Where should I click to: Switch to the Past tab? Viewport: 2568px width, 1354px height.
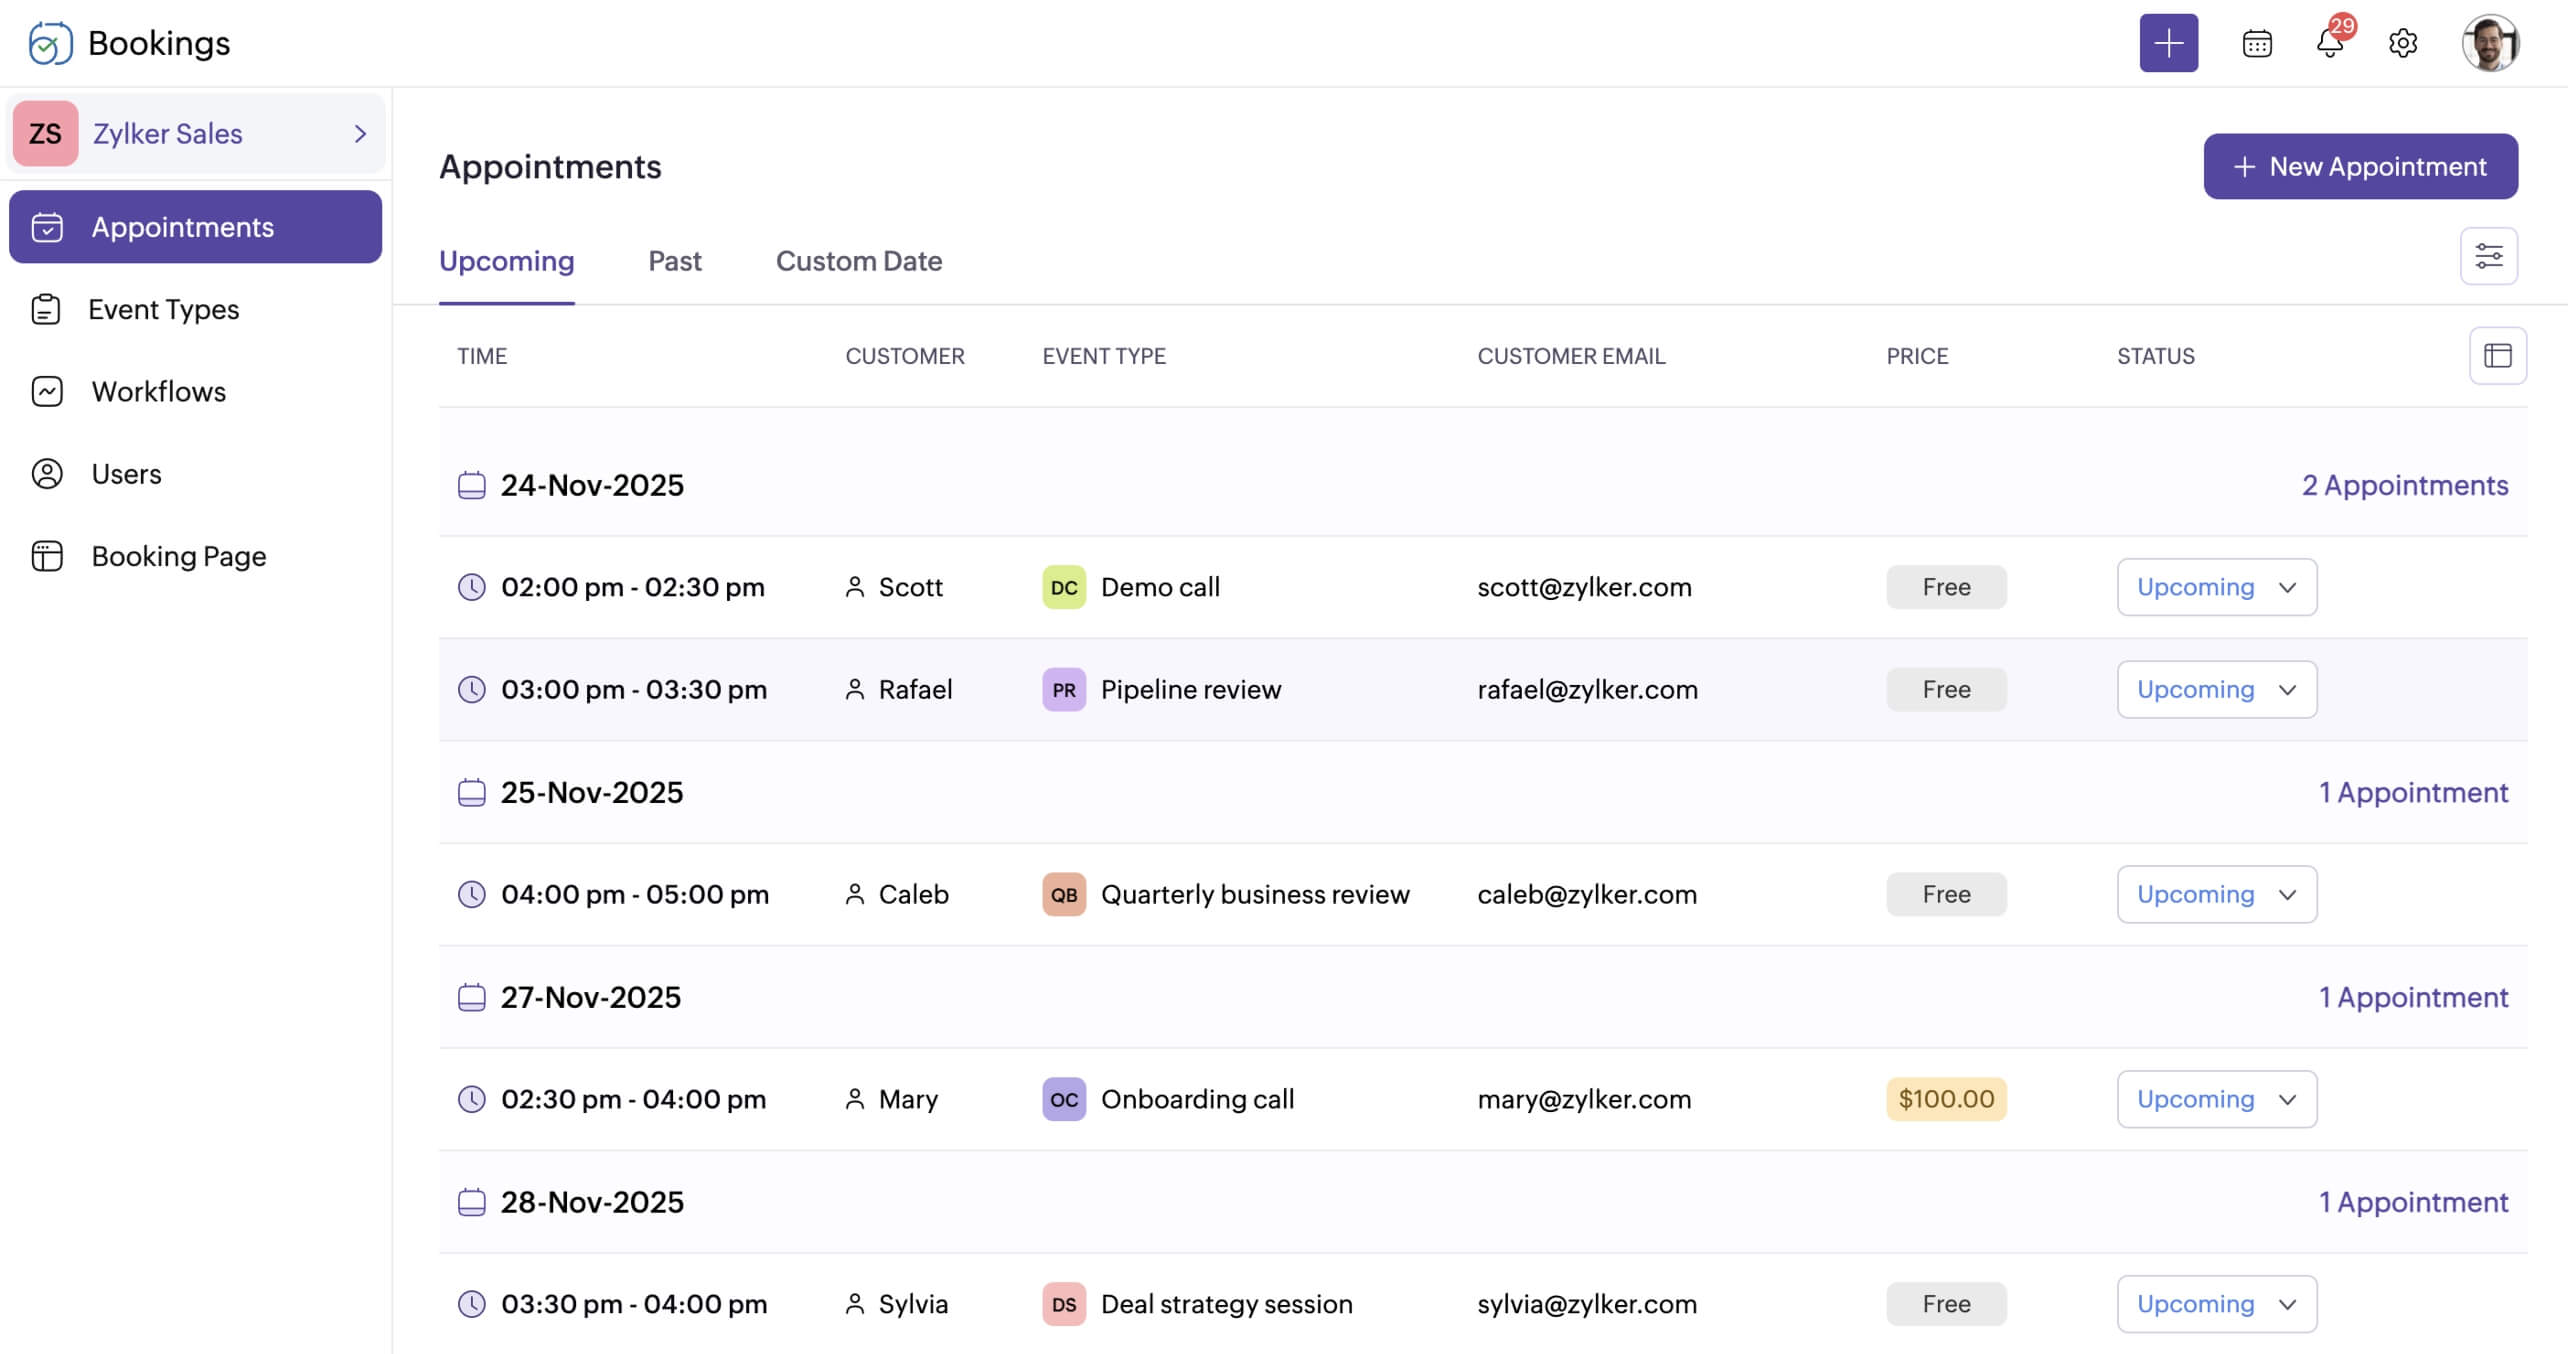coord(674,261)
